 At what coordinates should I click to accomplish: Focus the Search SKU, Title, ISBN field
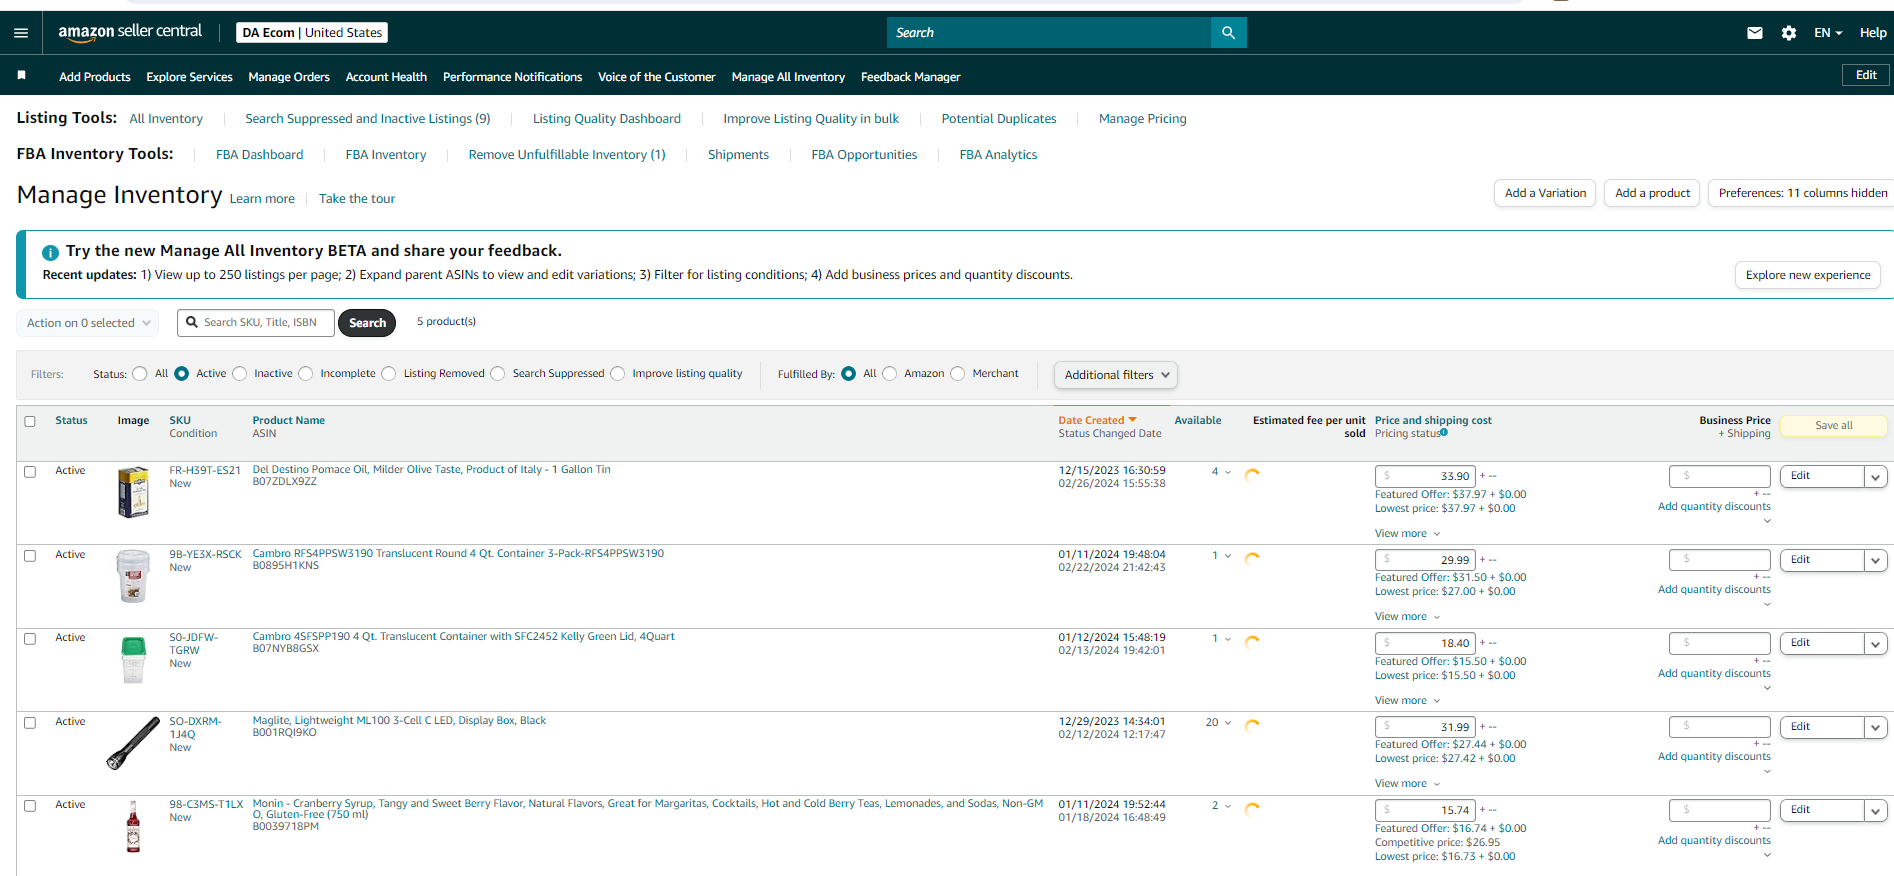point(256,323)
